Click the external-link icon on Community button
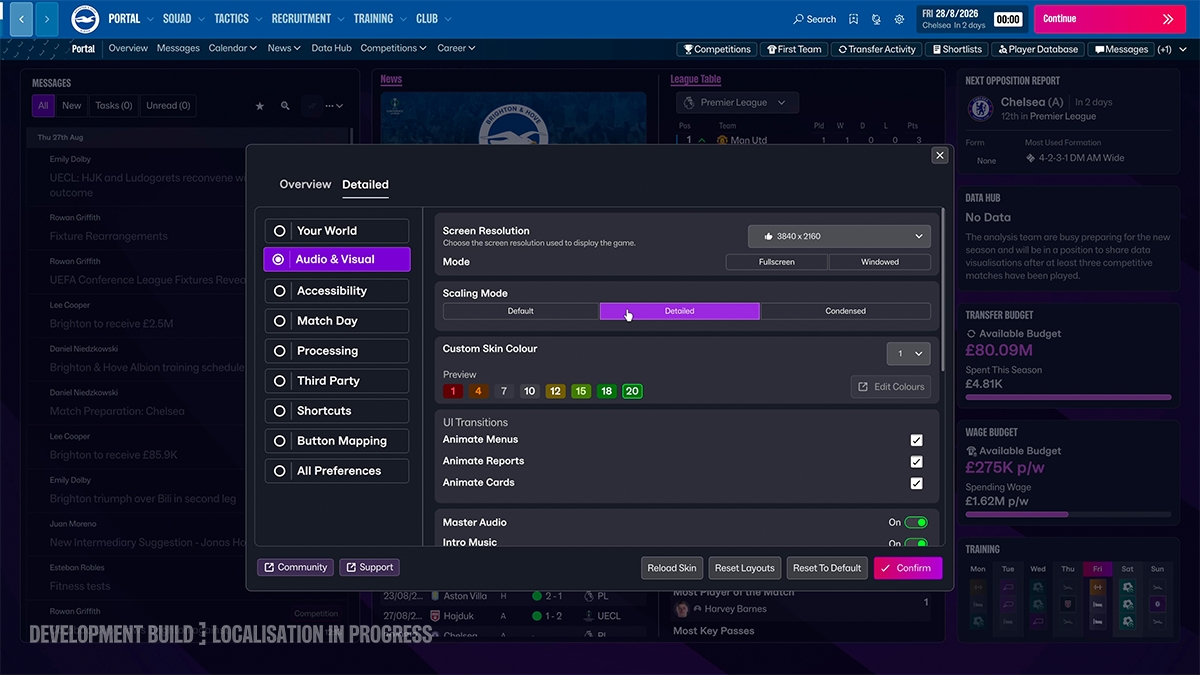Screen dimensions: 1200x675 [x=269, y=567]
